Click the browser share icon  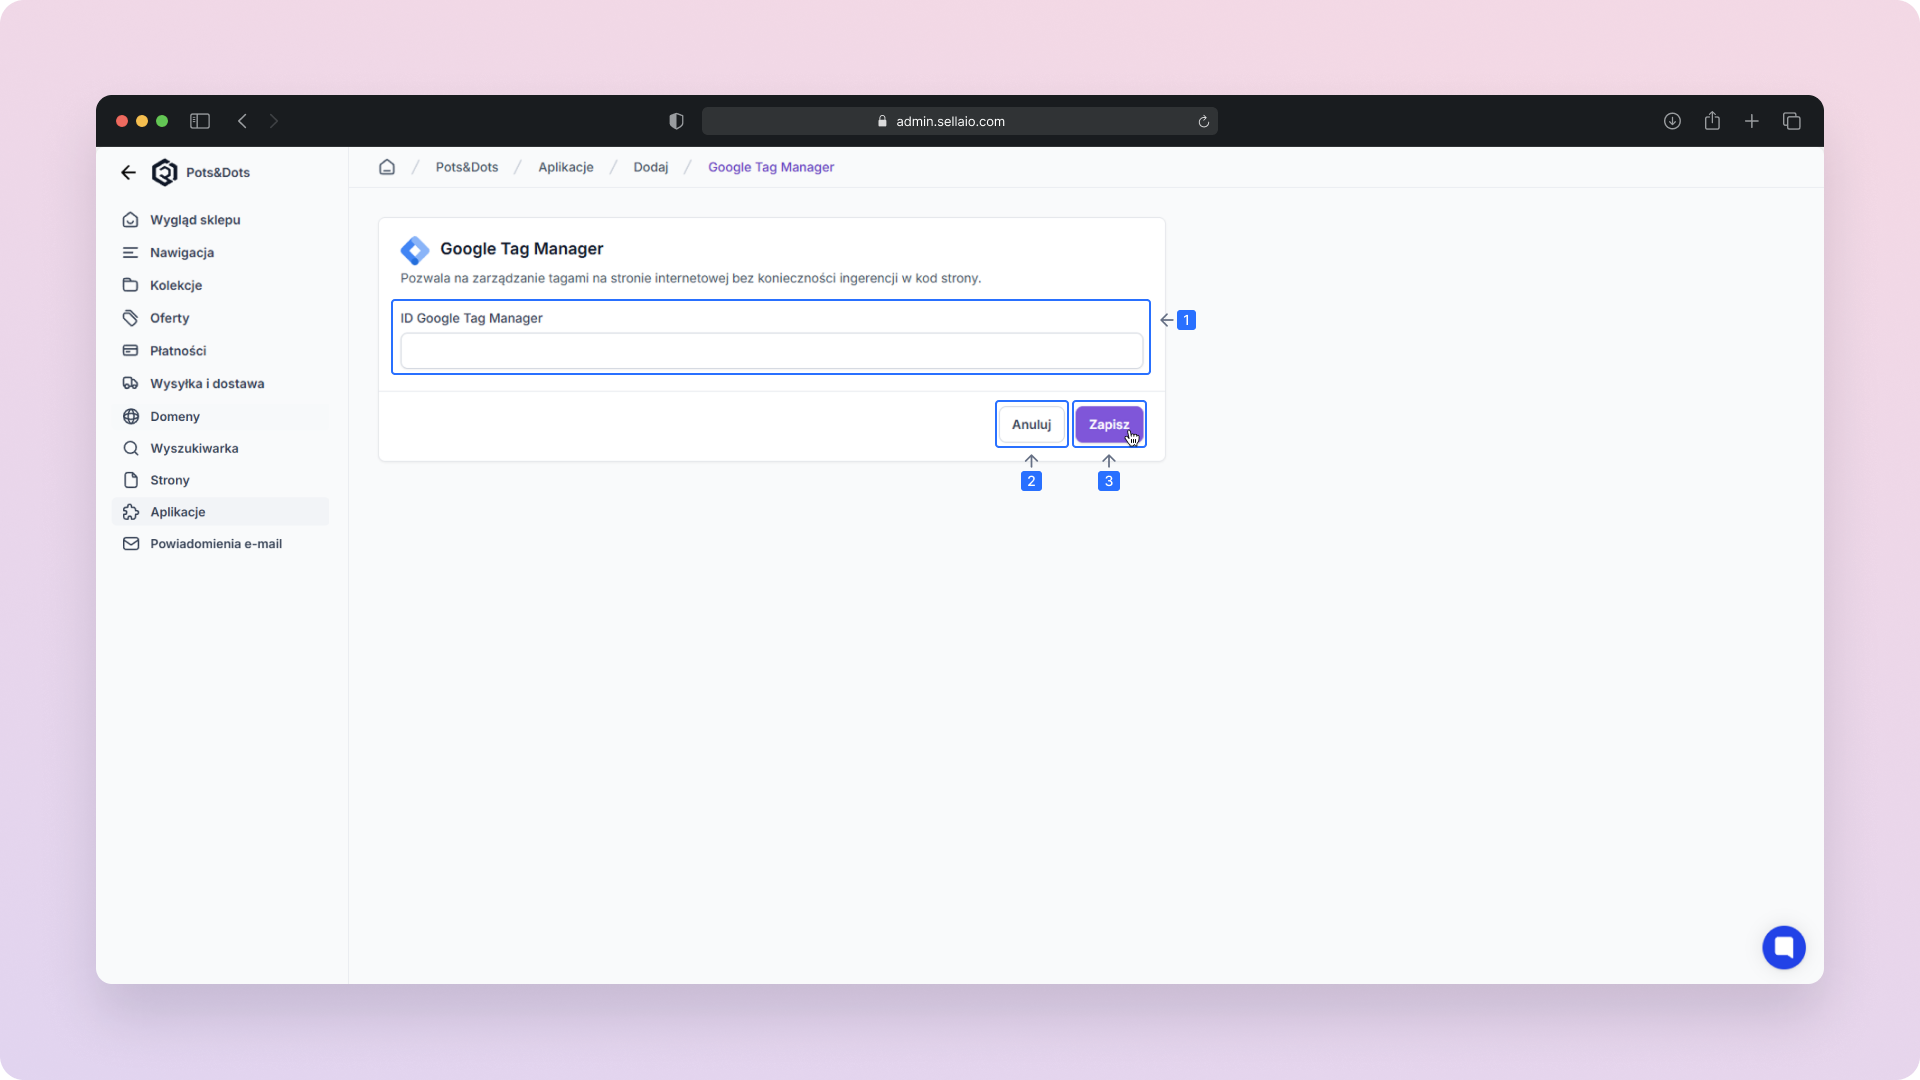(x=1712, y=121)
